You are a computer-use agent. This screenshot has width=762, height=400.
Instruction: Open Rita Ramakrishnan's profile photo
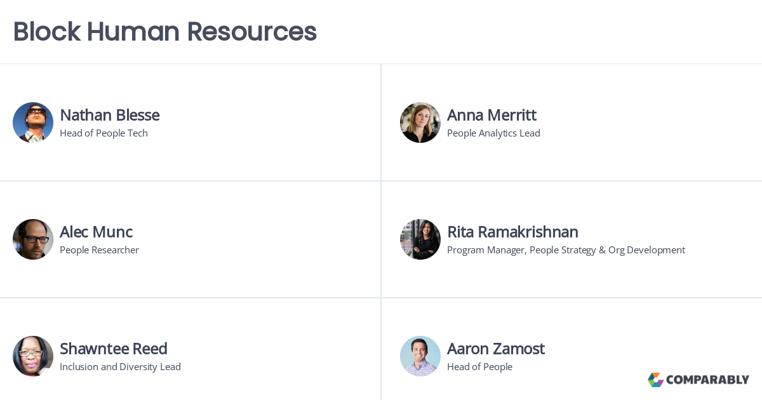[x=420, y=239]
